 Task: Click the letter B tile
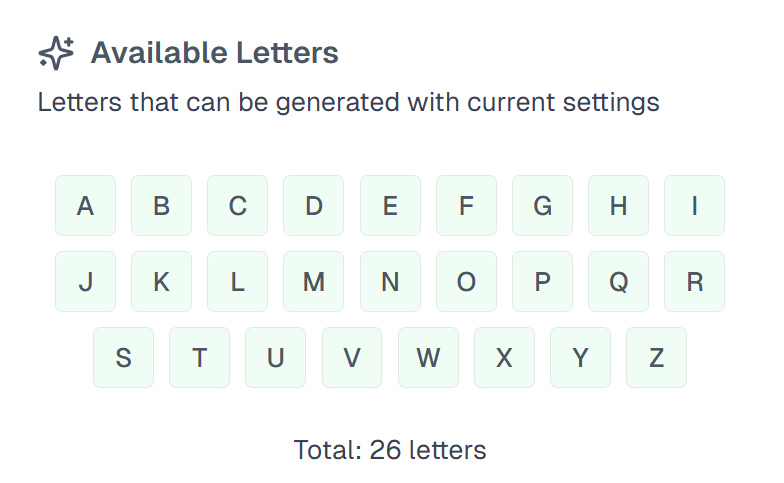click(161, 206)
